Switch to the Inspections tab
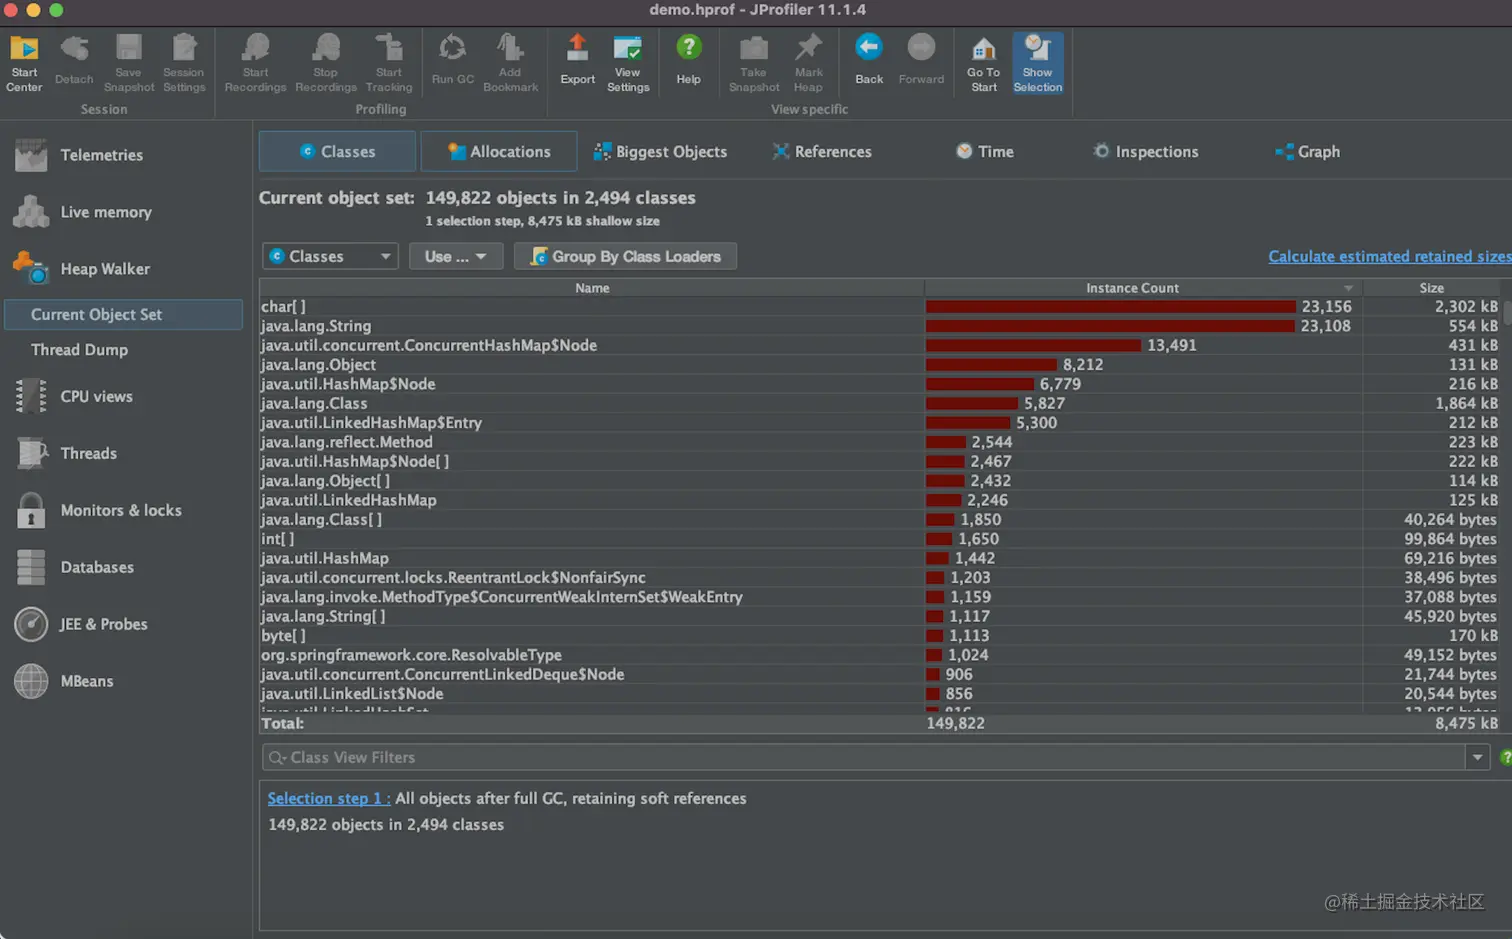Image resolution: width=1512 pixels, height=939 pixels. pyautogui.click(x=1145, y=151)
